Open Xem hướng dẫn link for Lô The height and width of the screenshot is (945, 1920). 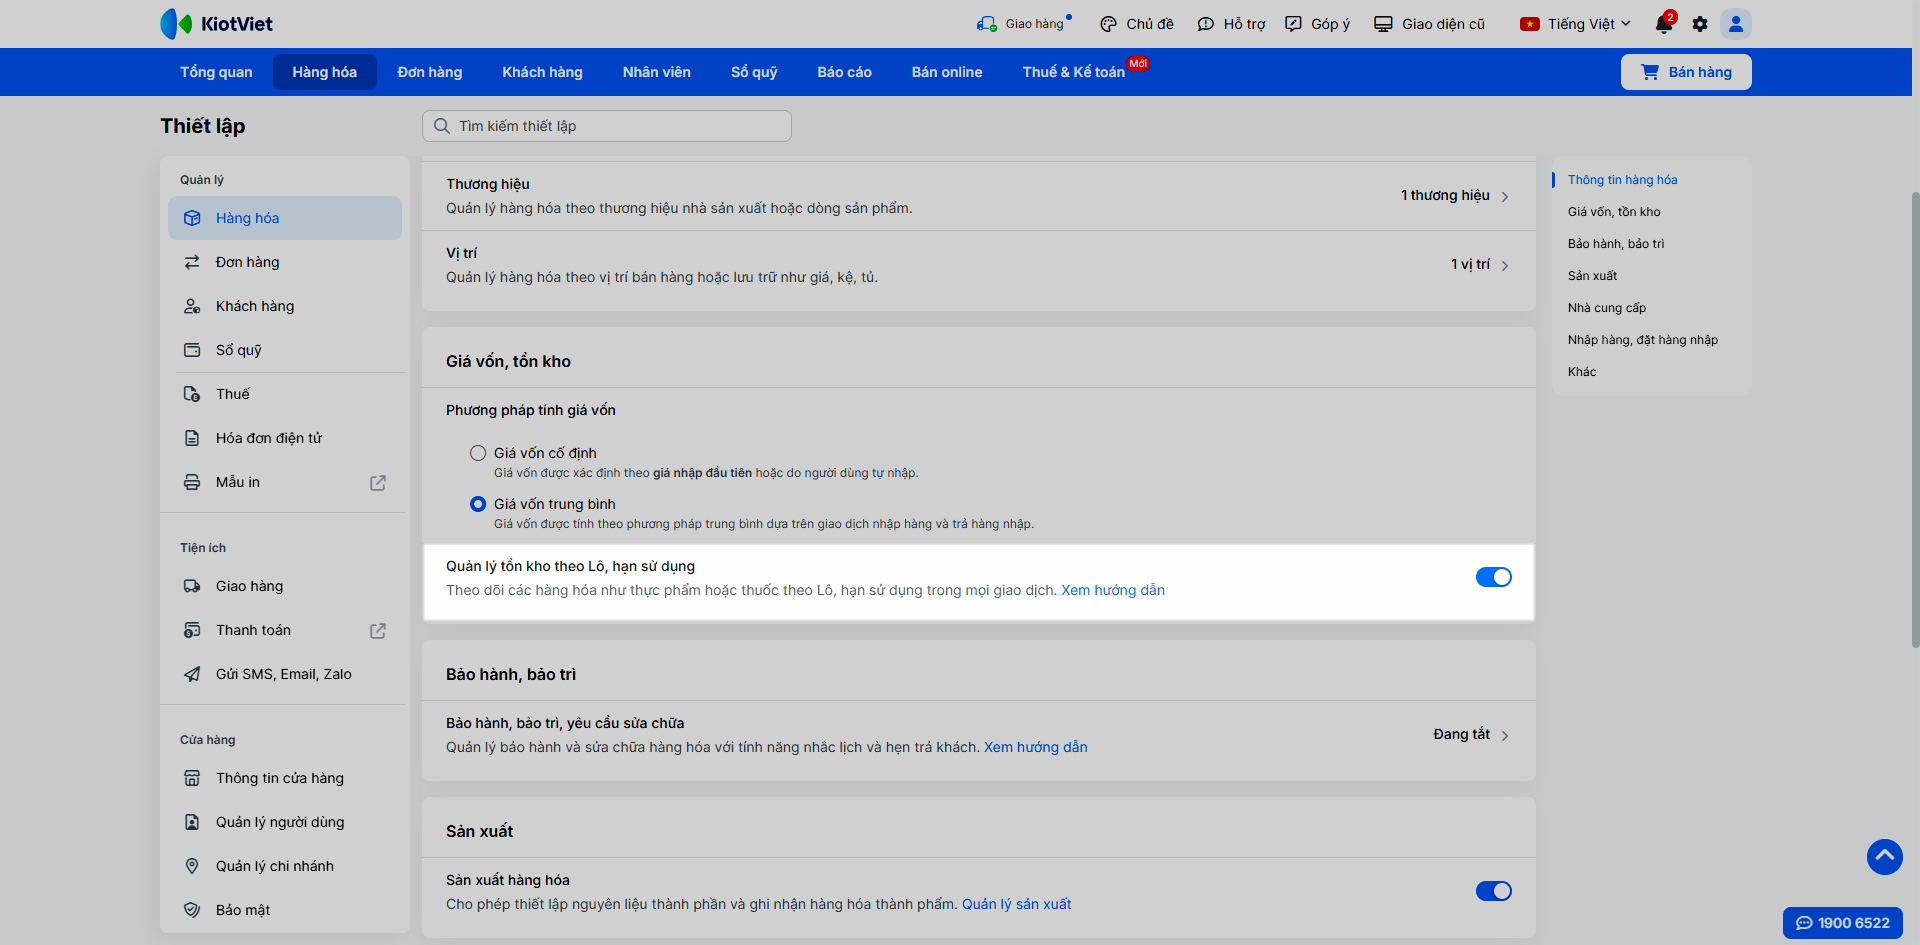pyautogui.click(x=1113, y=590)
